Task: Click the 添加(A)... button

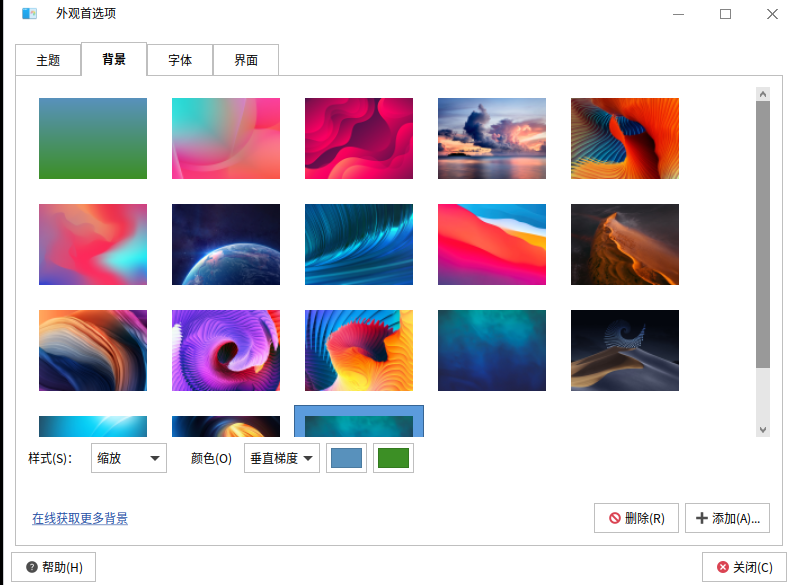Action: [x=727, y=518]
